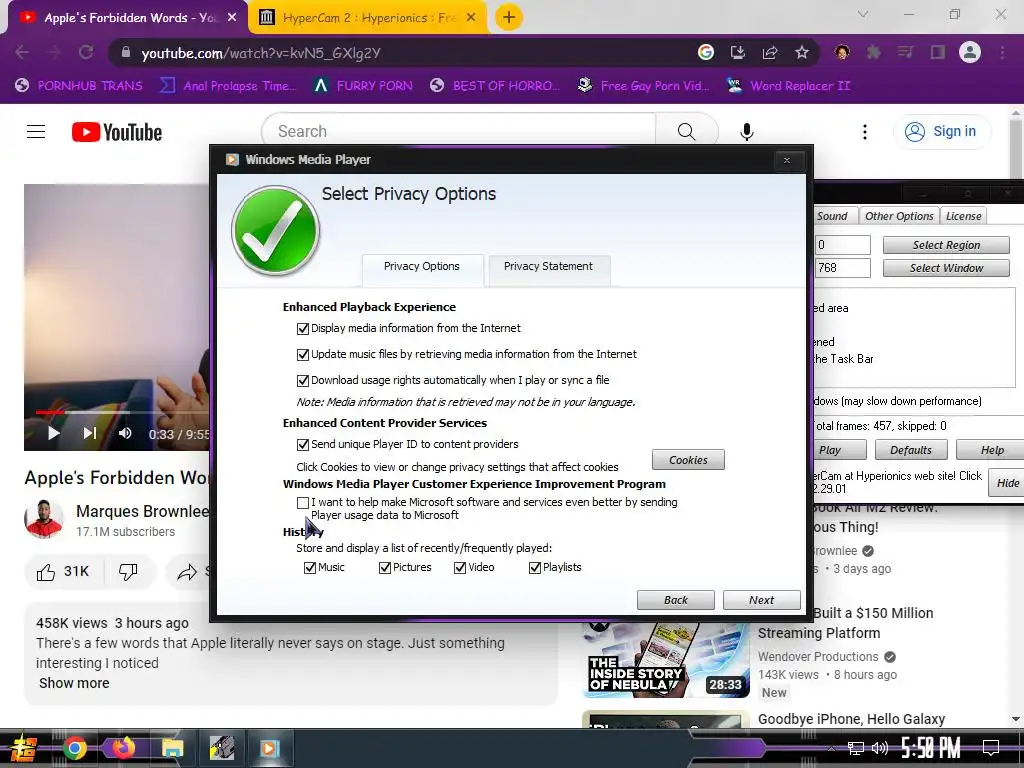This screenshot has width=1024, height=768.
Task: Open the browser side panel icon
Action: pos(938,53)
